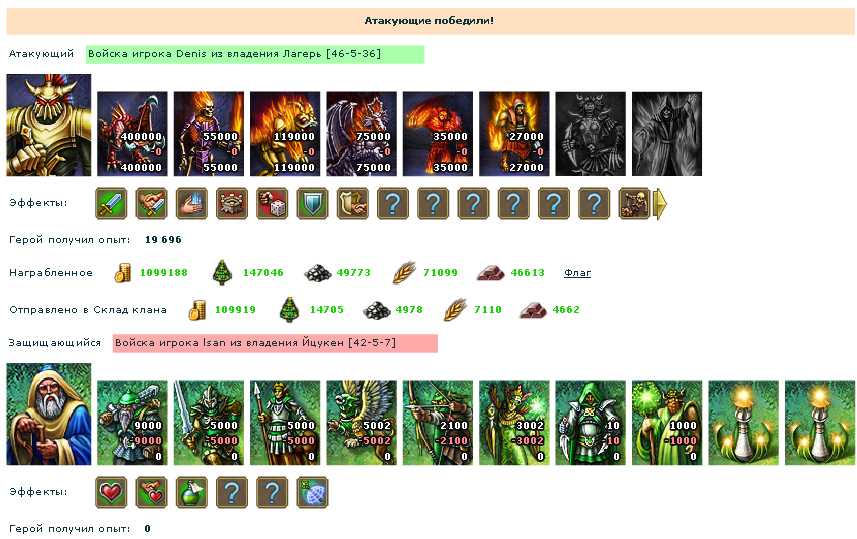Click the blue globe effect icon

click(313, 493)
